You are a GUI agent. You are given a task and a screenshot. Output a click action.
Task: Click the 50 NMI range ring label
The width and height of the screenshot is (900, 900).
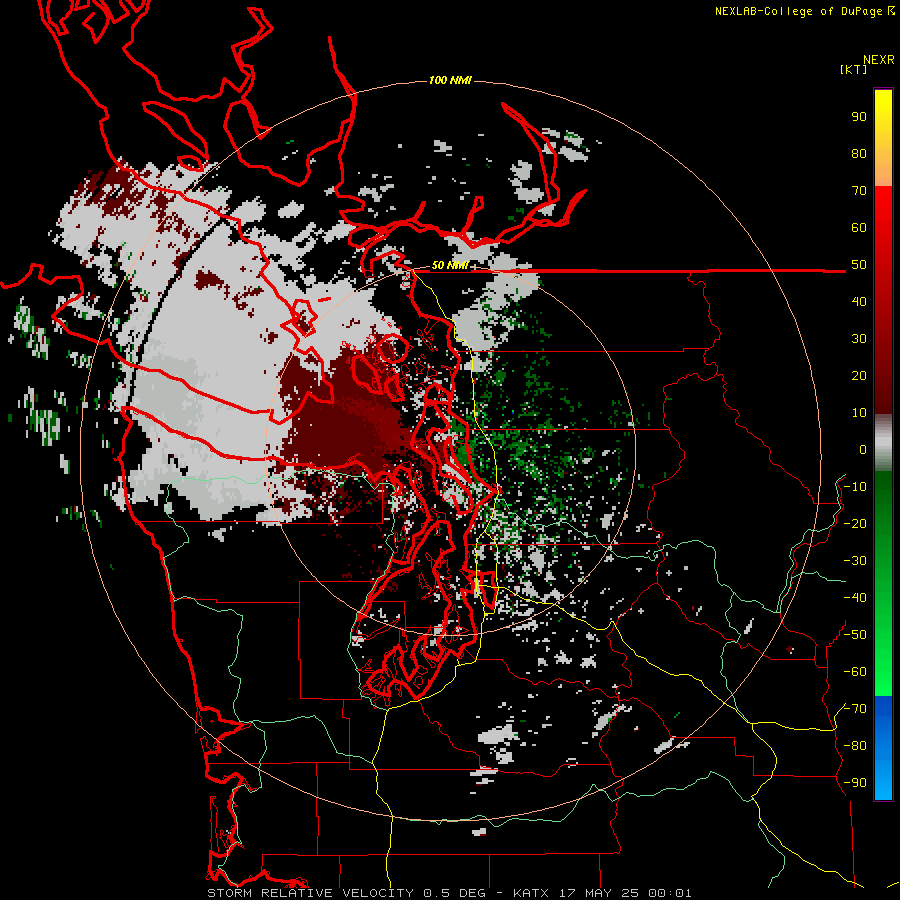point(449,265)
